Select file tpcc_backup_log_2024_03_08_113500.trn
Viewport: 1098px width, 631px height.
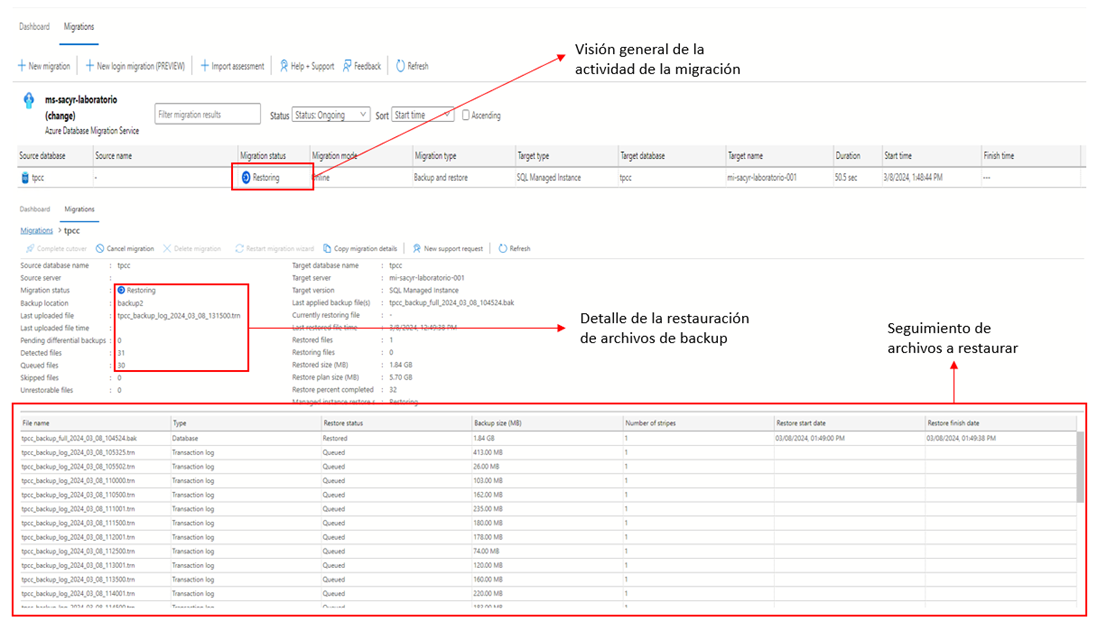(78, 579)
